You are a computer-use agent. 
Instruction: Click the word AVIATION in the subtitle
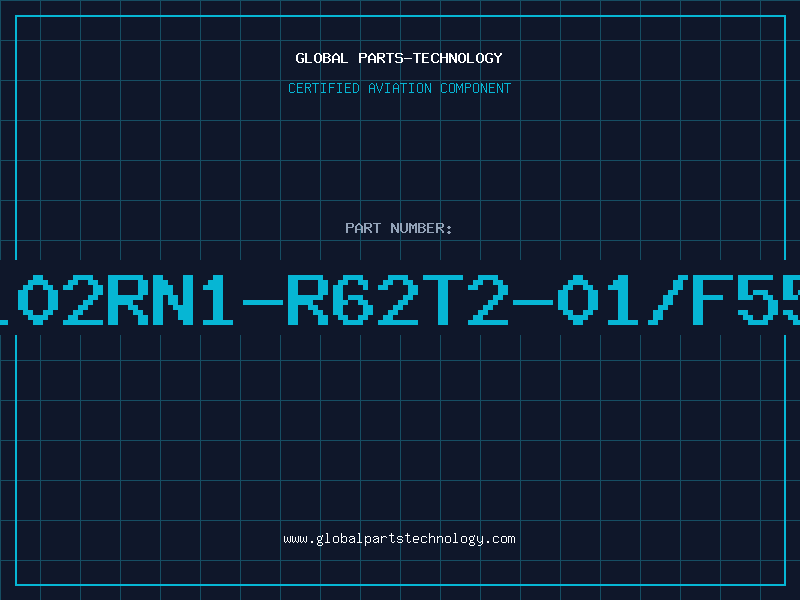[401, 88]
